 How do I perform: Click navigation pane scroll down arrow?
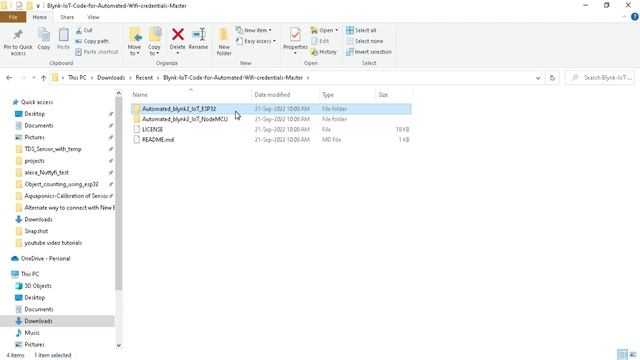pyautogui.click(x=119, y=345)
